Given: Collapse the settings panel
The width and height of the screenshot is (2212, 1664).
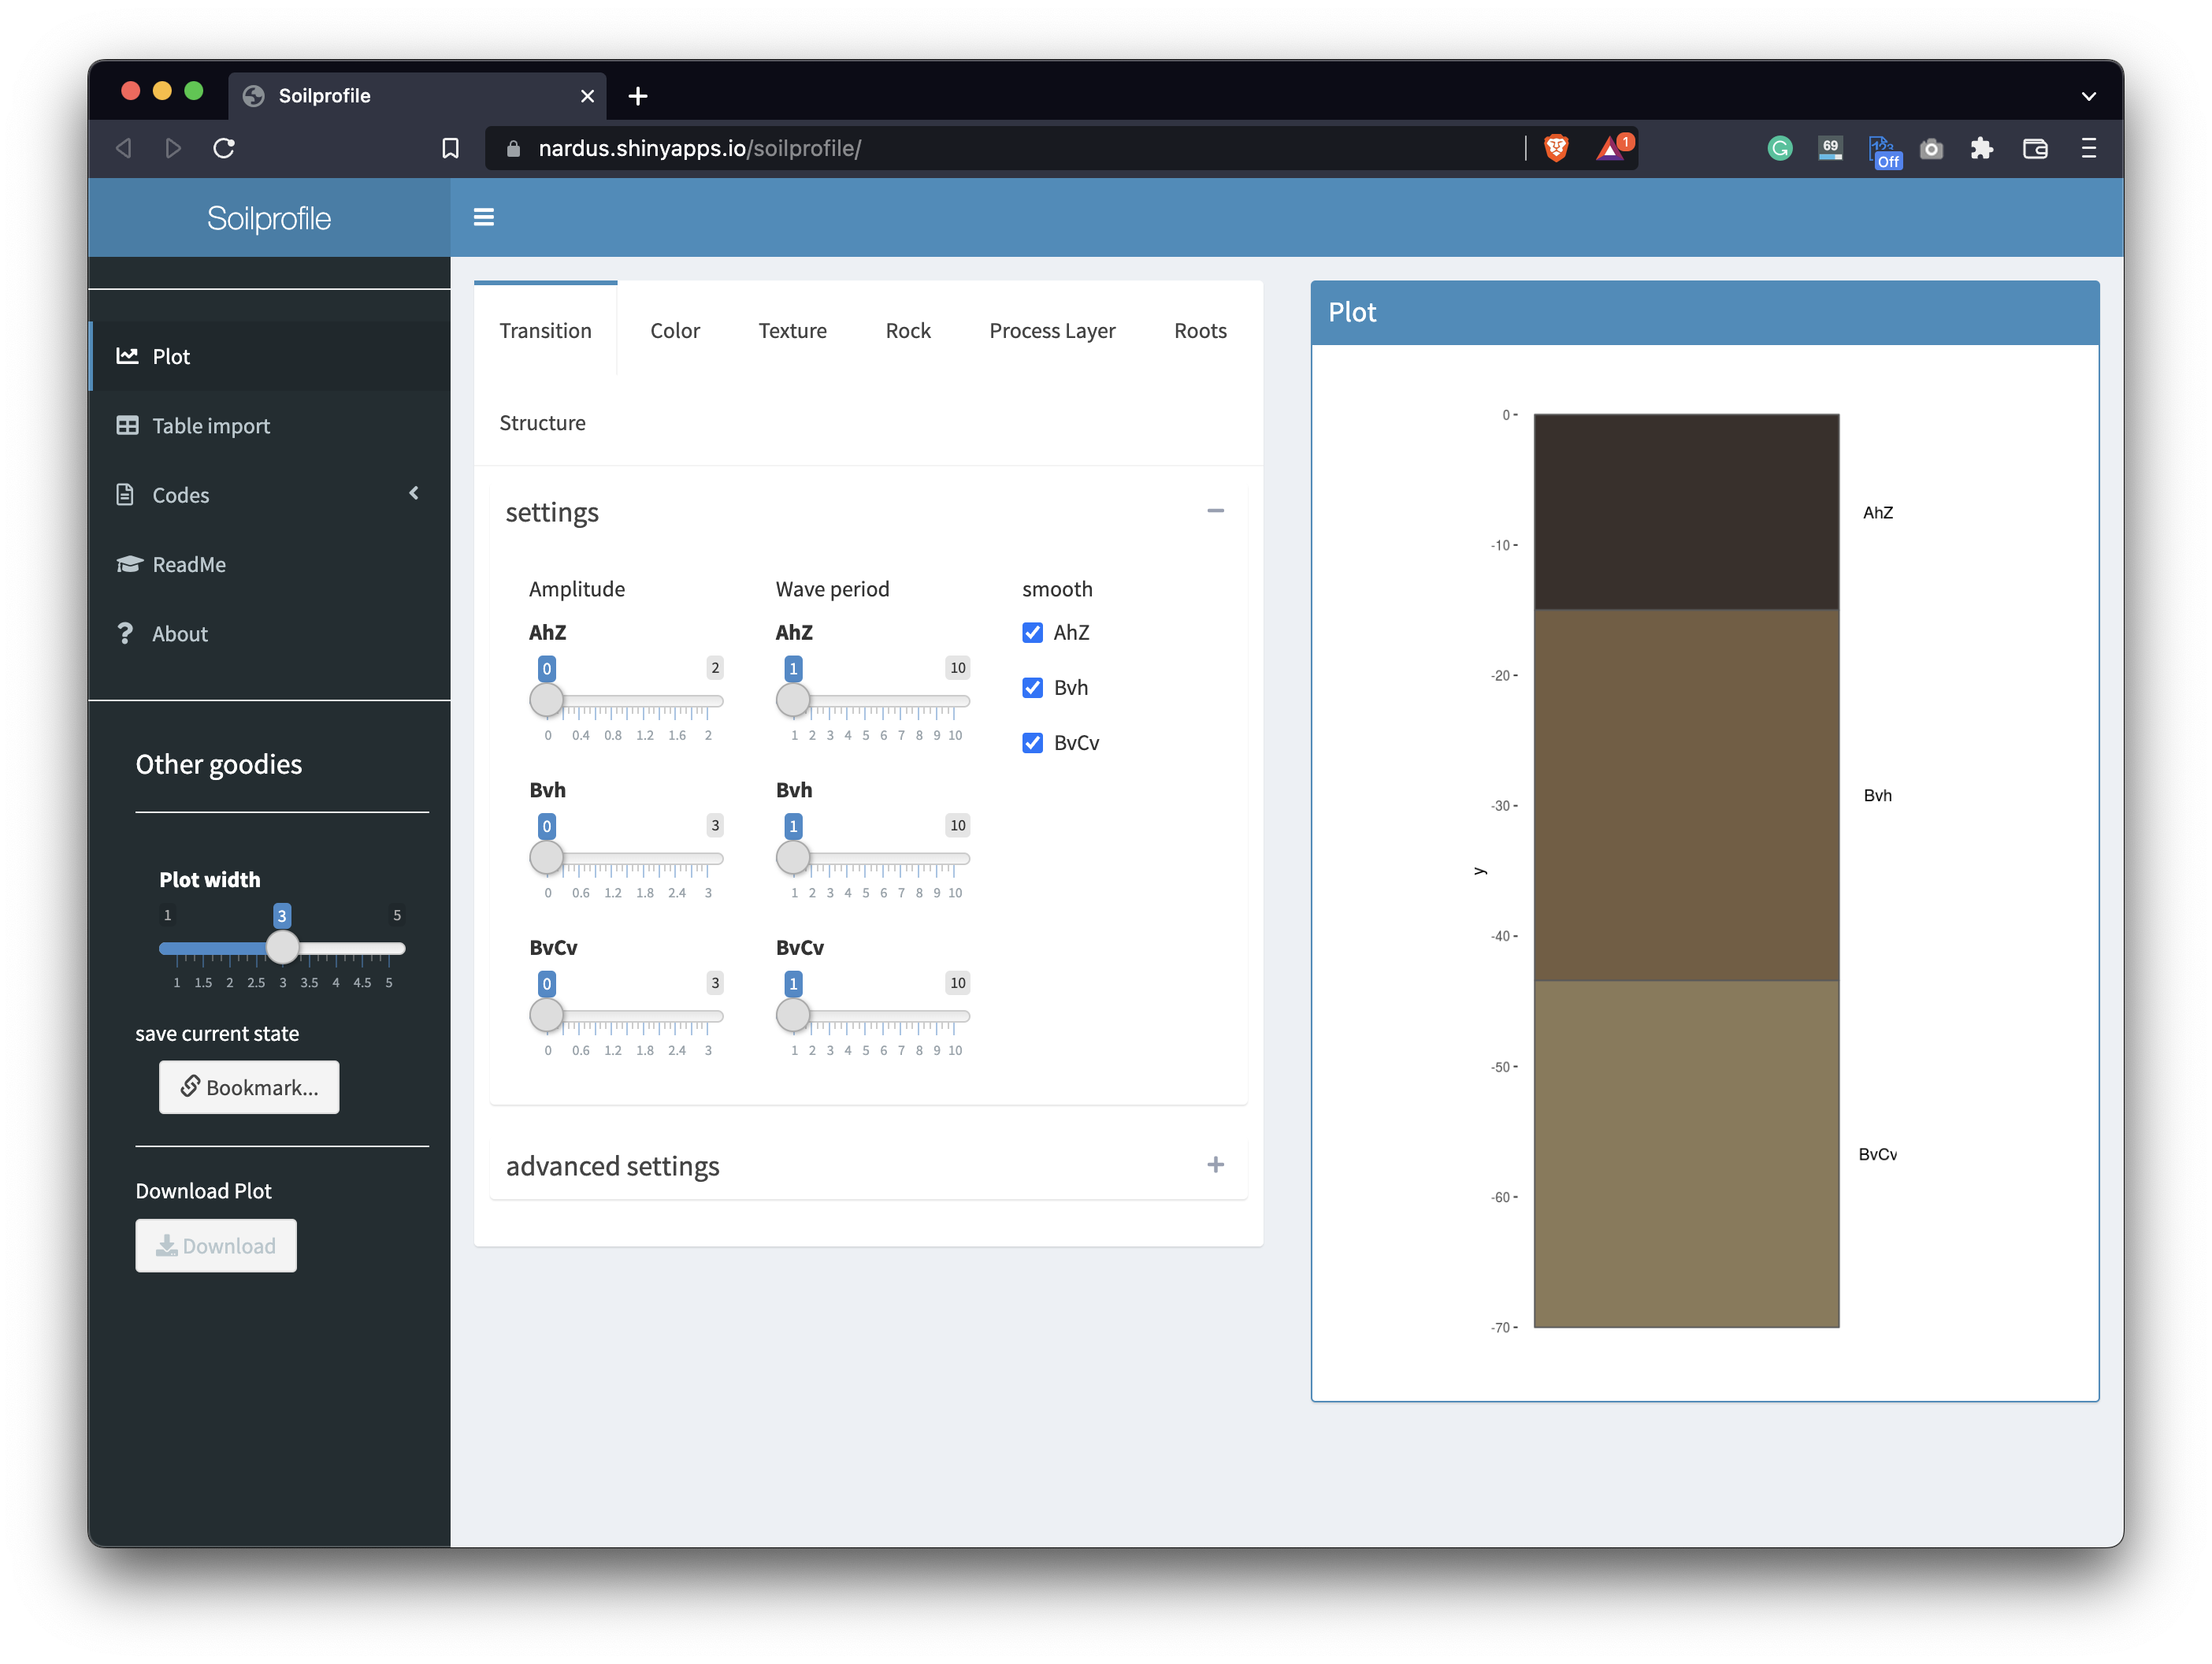Looking at the screenshot, I should click(1219, 511).
